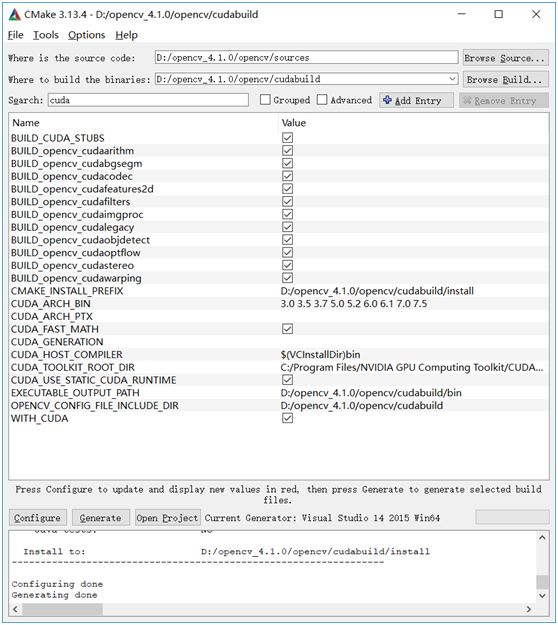Uncheck BUILD_opencv_cudacodec checkbox

pos(287,176)
